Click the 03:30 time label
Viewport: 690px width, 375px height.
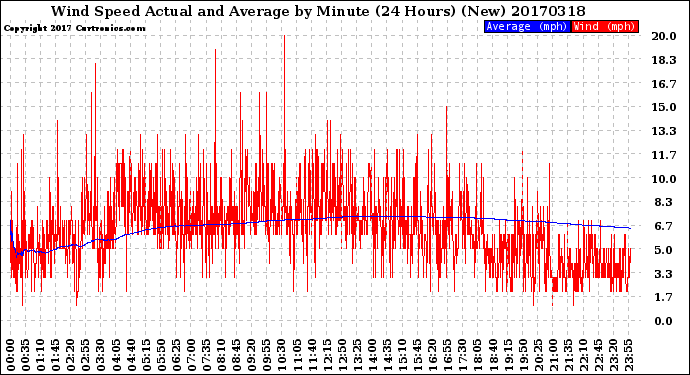101,355
